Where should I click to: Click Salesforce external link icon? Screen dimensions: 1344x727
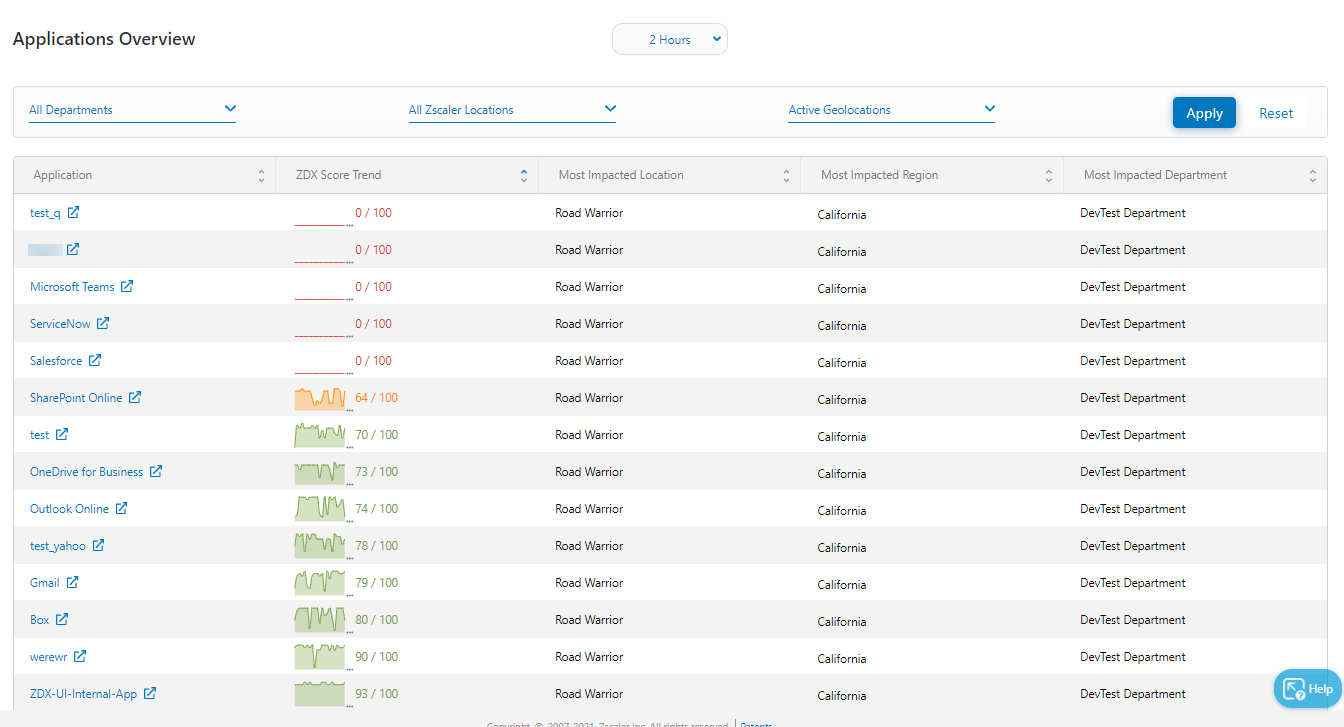95,361
